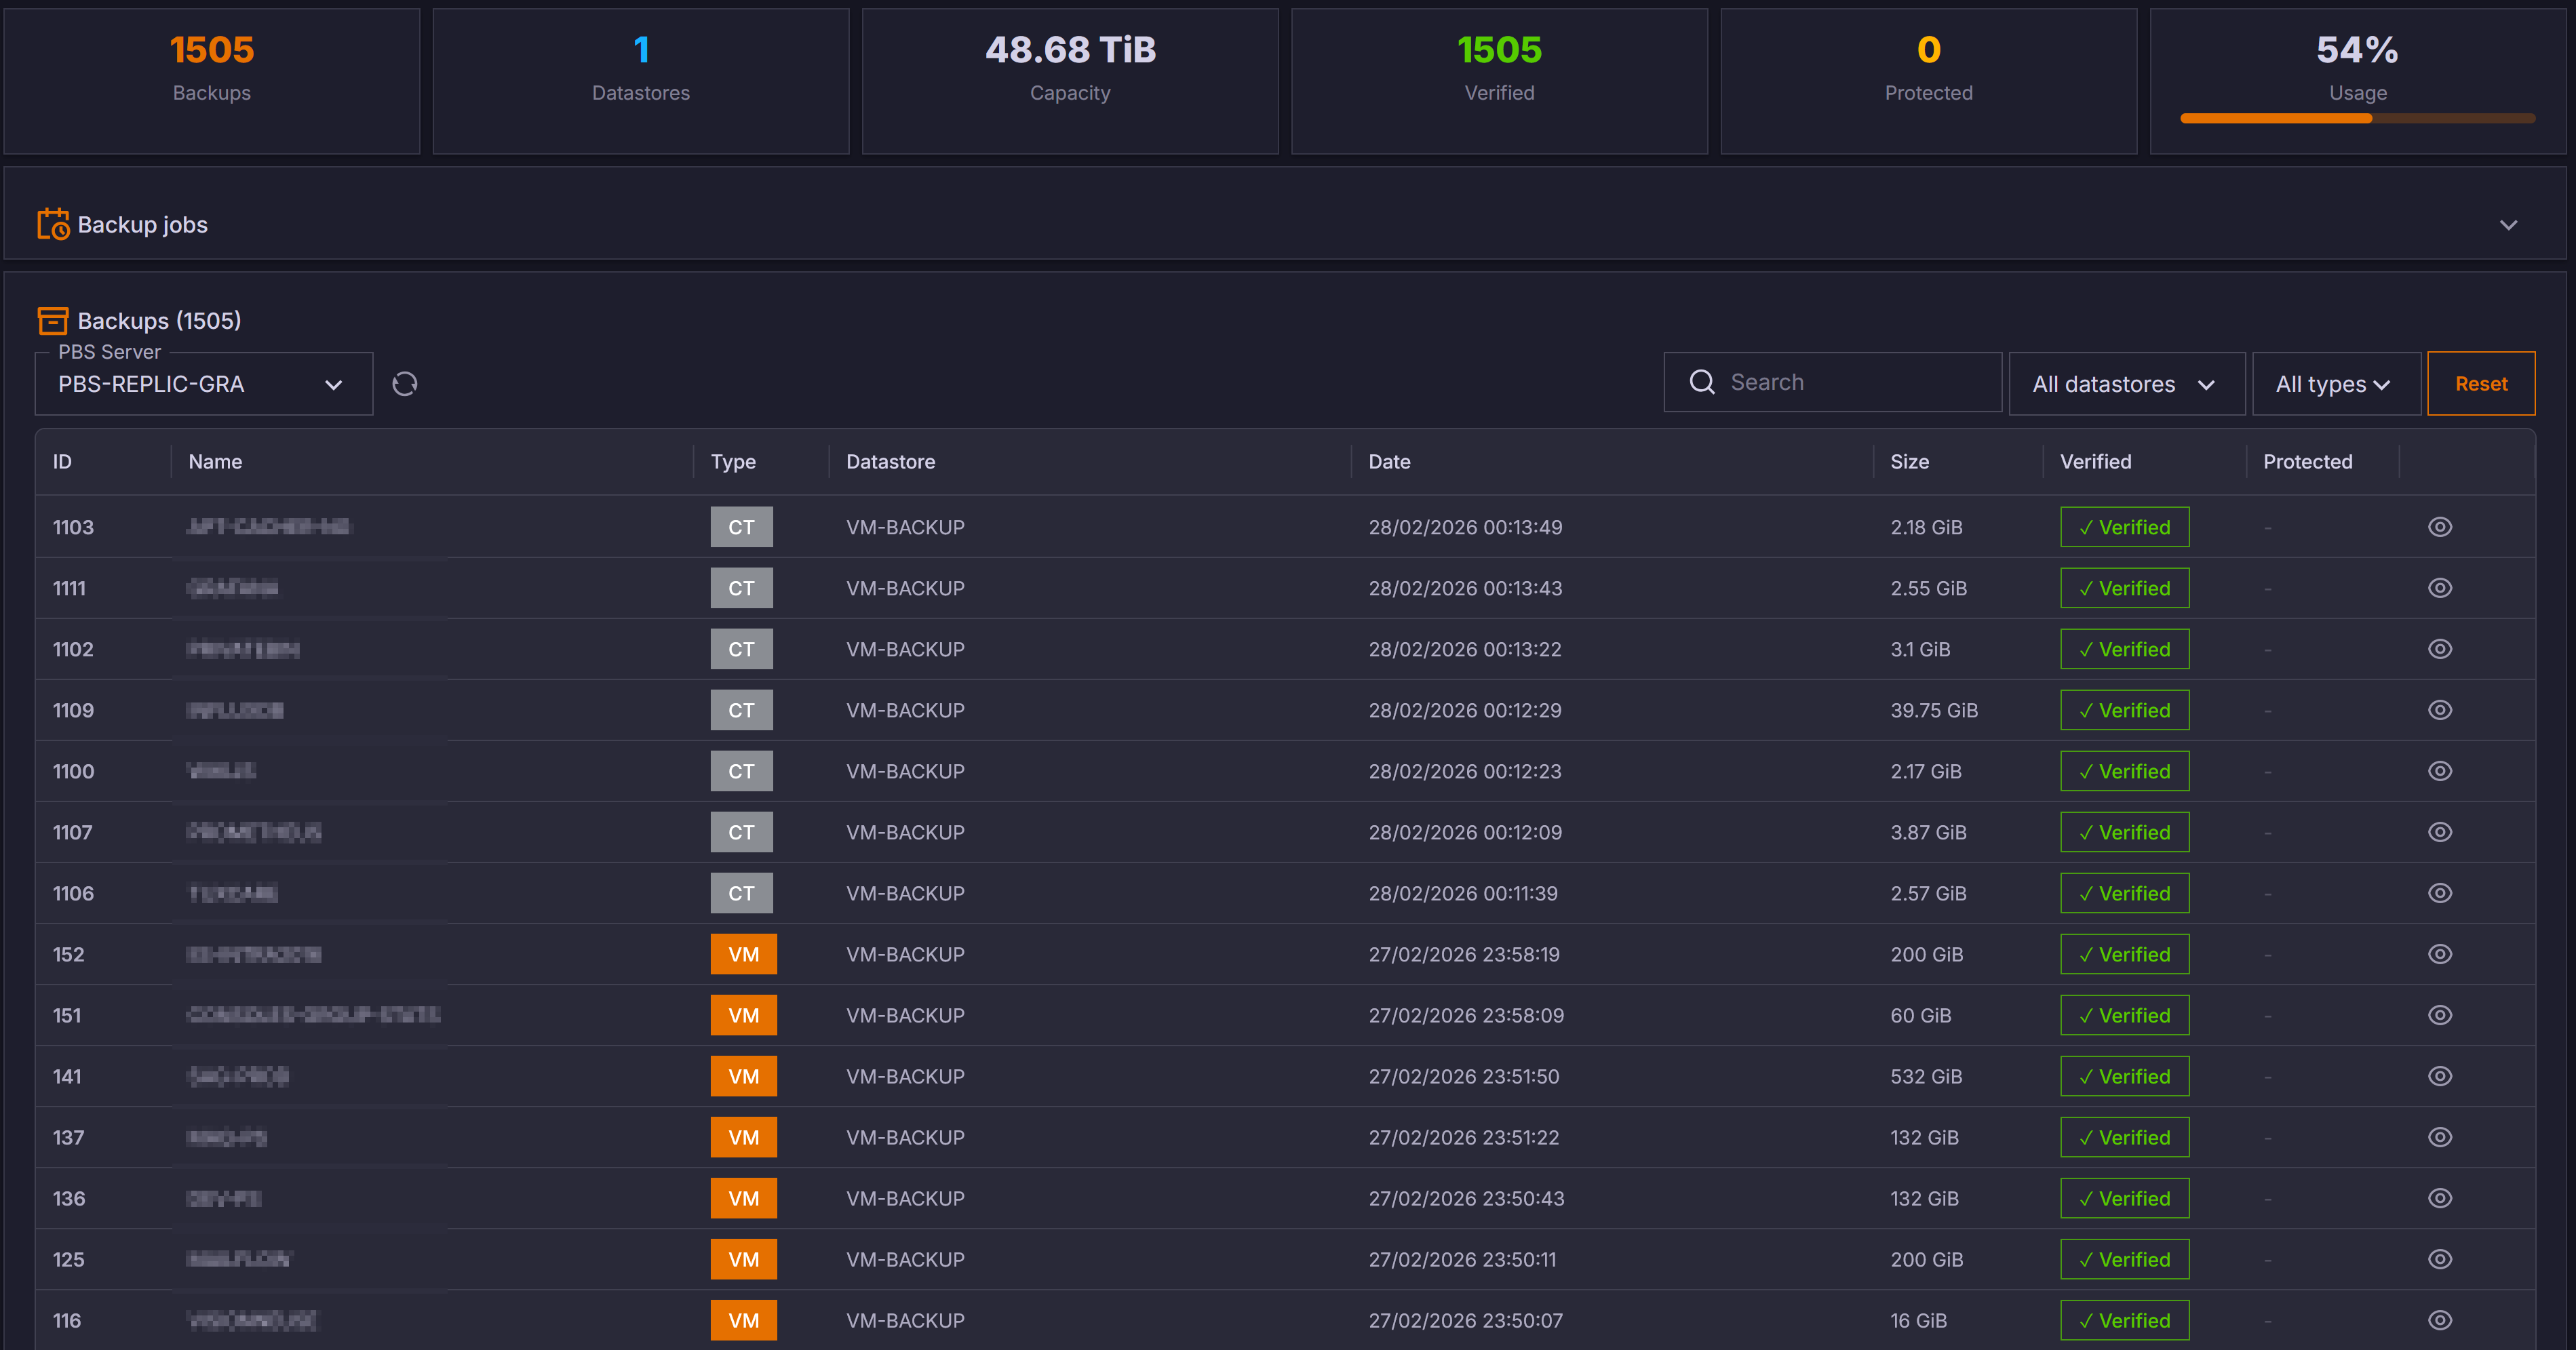The image size is (2576, 1350).
Task: Select the VM type badge on backup 152
Action: [x=744, y=954]
